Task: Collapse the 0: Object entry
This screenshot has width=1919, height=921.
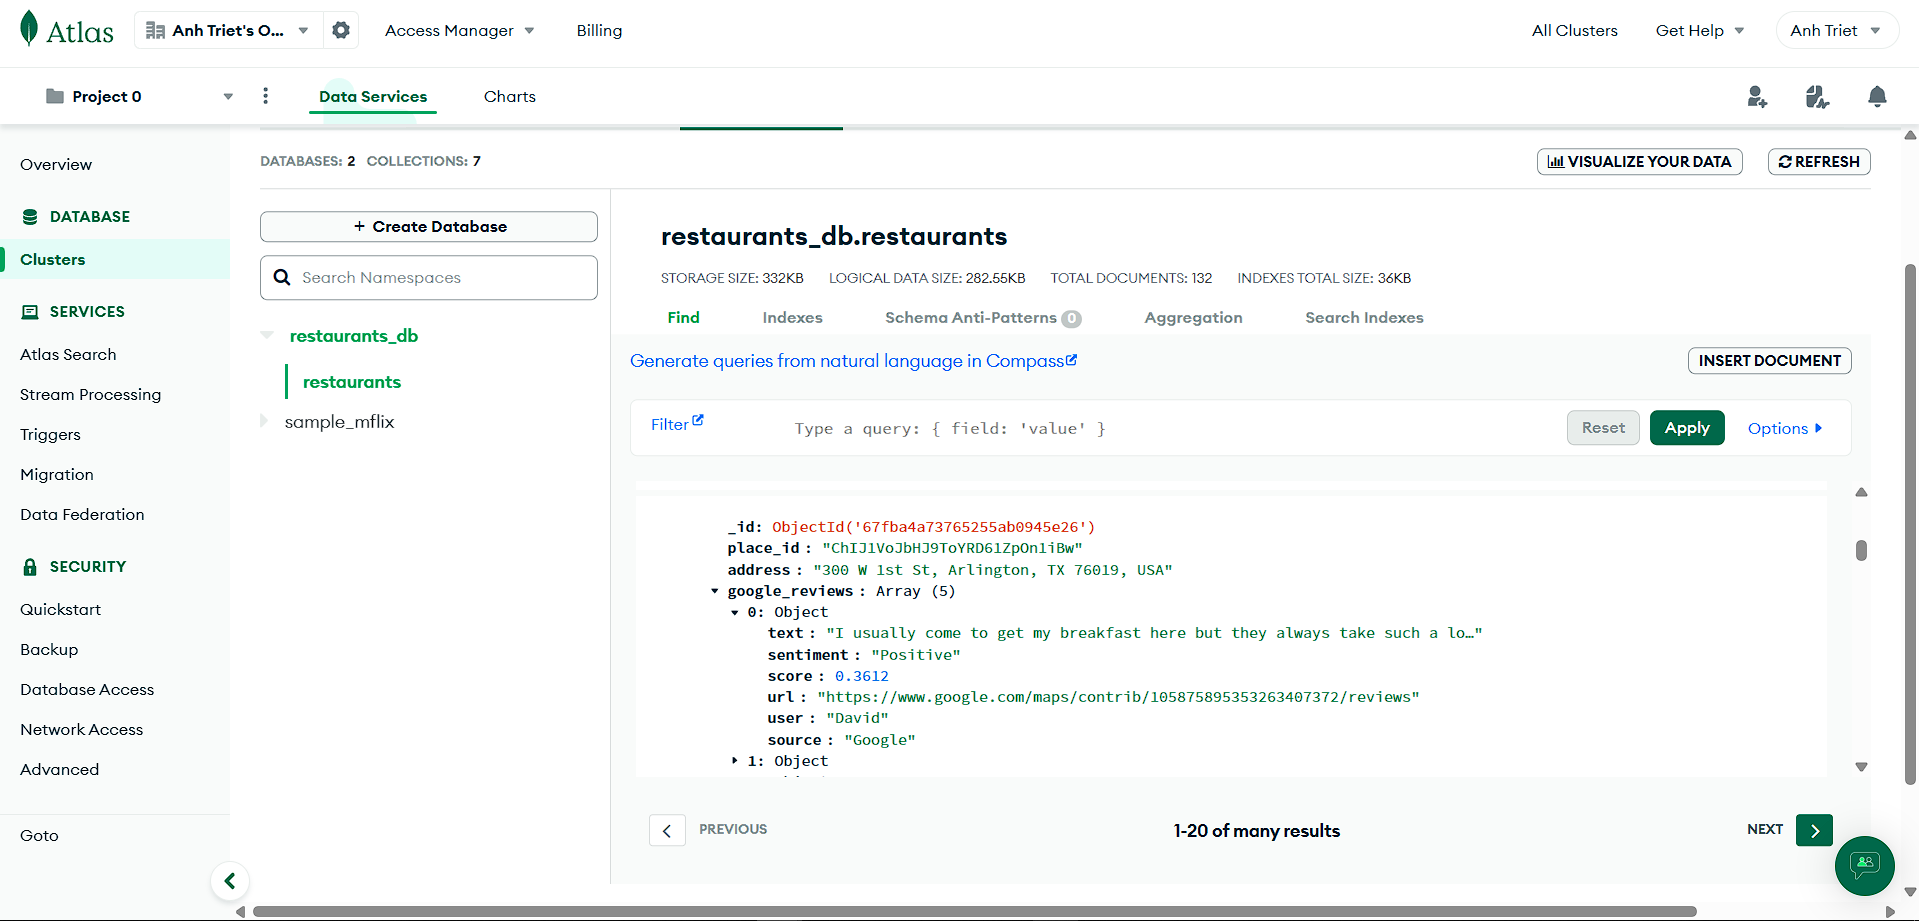Action: (735, 612)
